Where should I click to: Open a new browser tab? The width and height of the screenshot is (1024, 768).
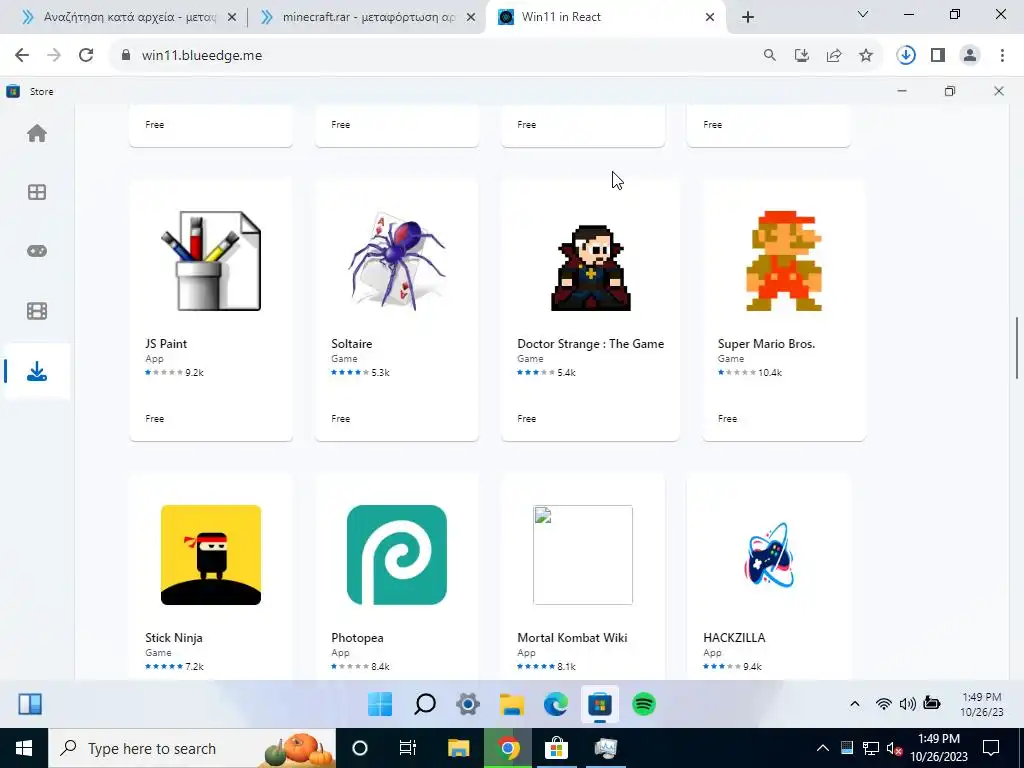coord(748,18)
